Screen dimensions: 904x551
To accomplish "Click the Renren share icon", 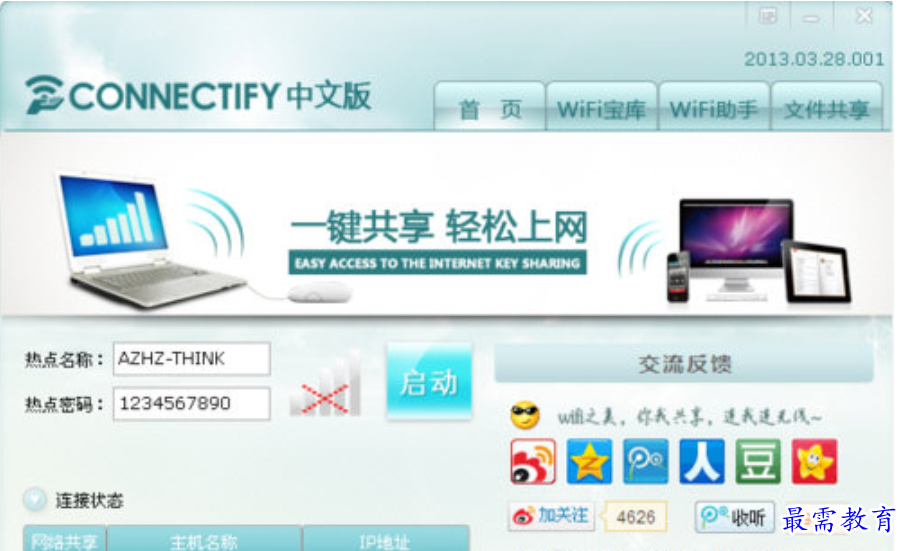I will [x=702, y=461].
